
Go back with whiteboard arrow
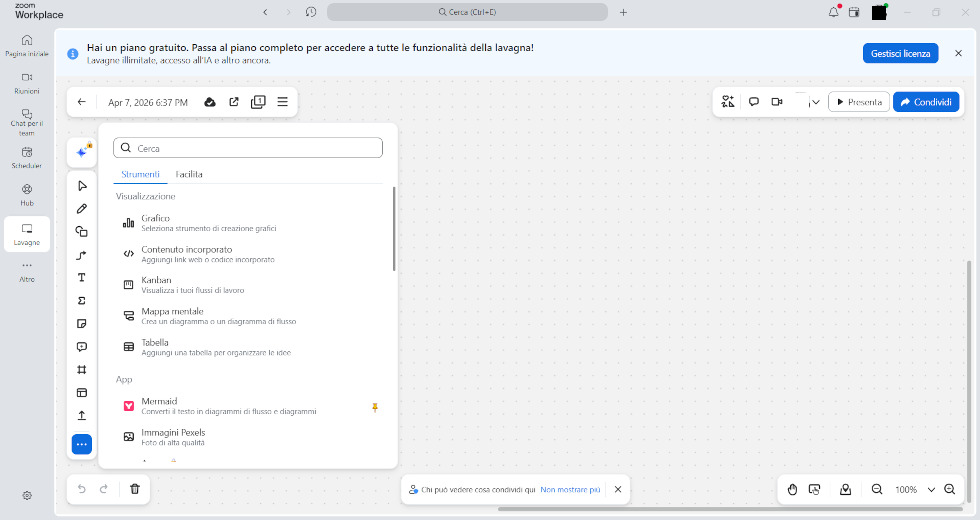pyautogui.click(x=81, y=102)
